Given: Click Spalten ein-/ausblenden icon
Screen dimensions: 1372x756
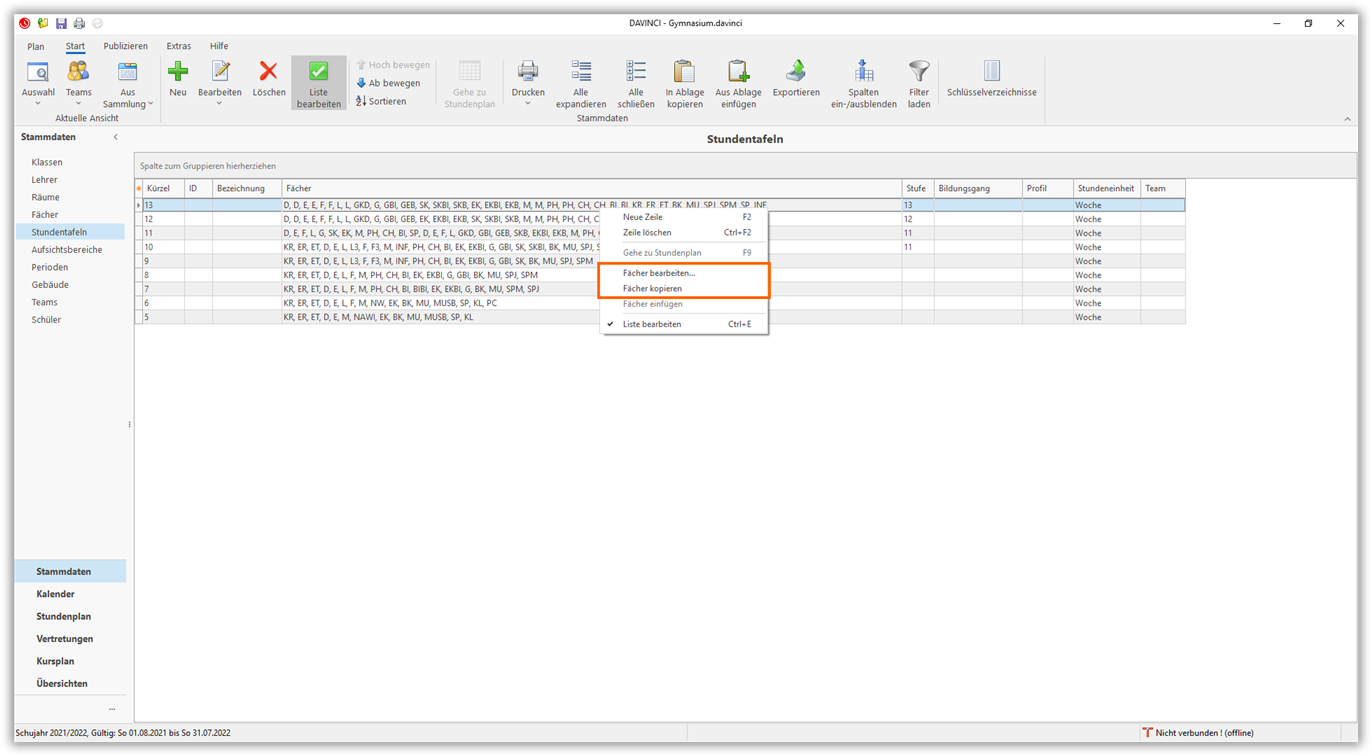Looking at the screenshot, I should (863, 72).
